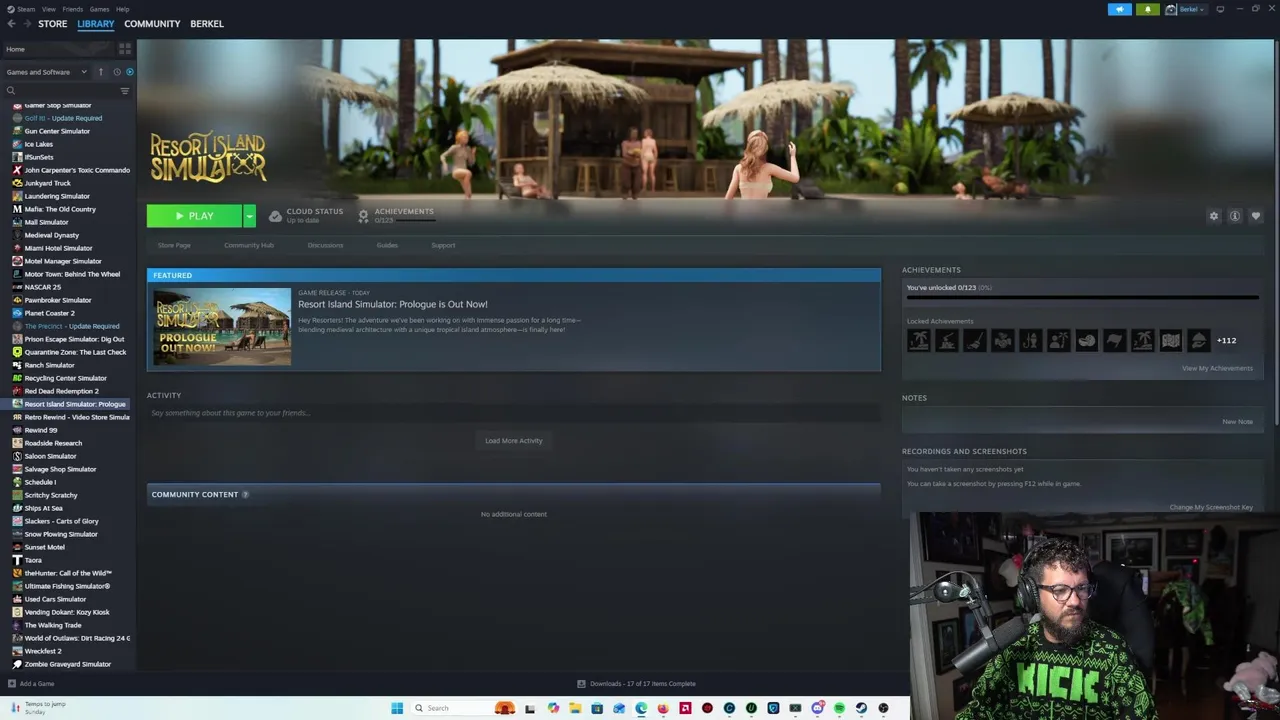1280x720 pixels.
Task: Click New Note button
Action: pyautogui.click(x=1237, y=422)
